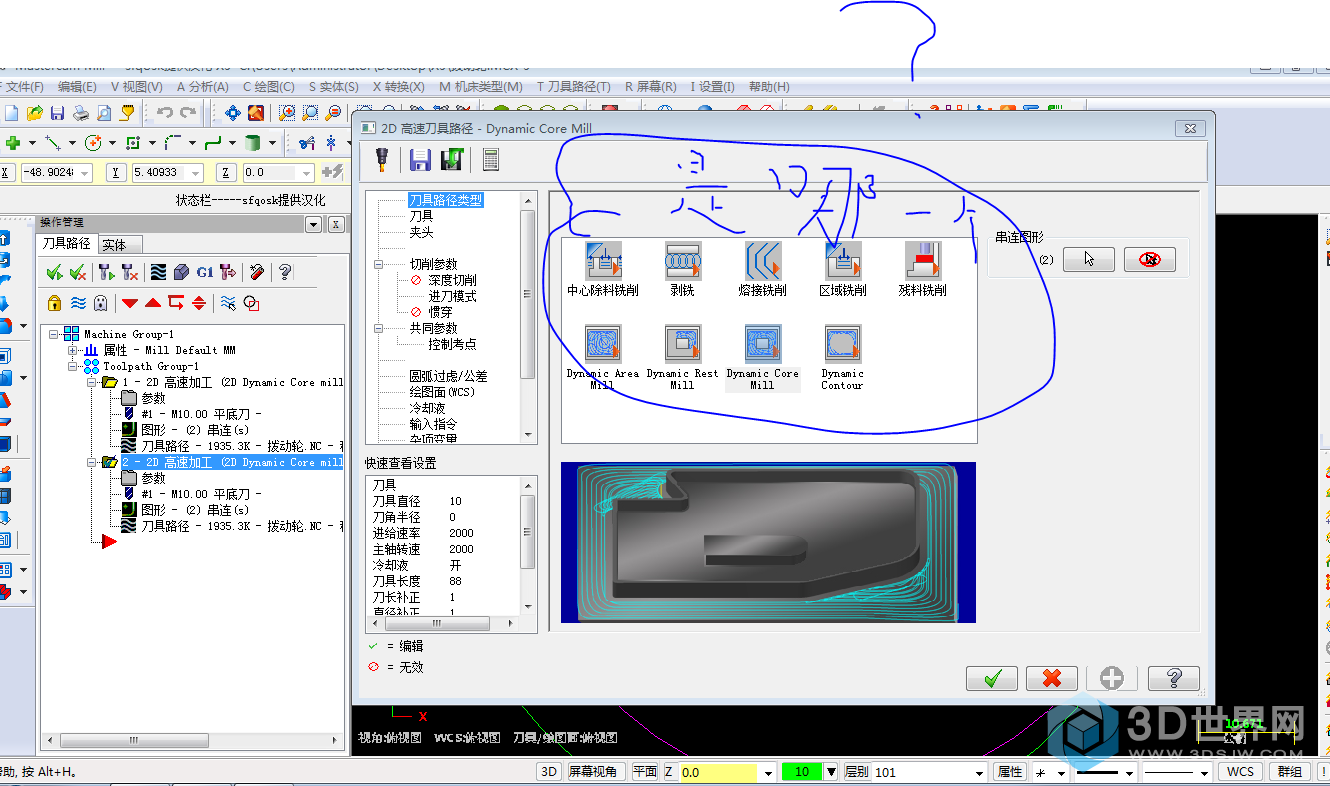Click the select all operations icon
The height and width of the screenshot is (786, 1330).
(55, 272)
